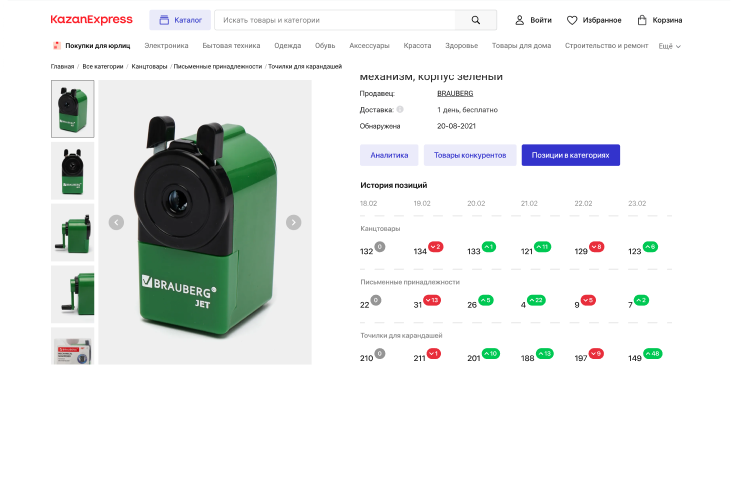
Task: Click the Войти user icon
Action: 520,20
